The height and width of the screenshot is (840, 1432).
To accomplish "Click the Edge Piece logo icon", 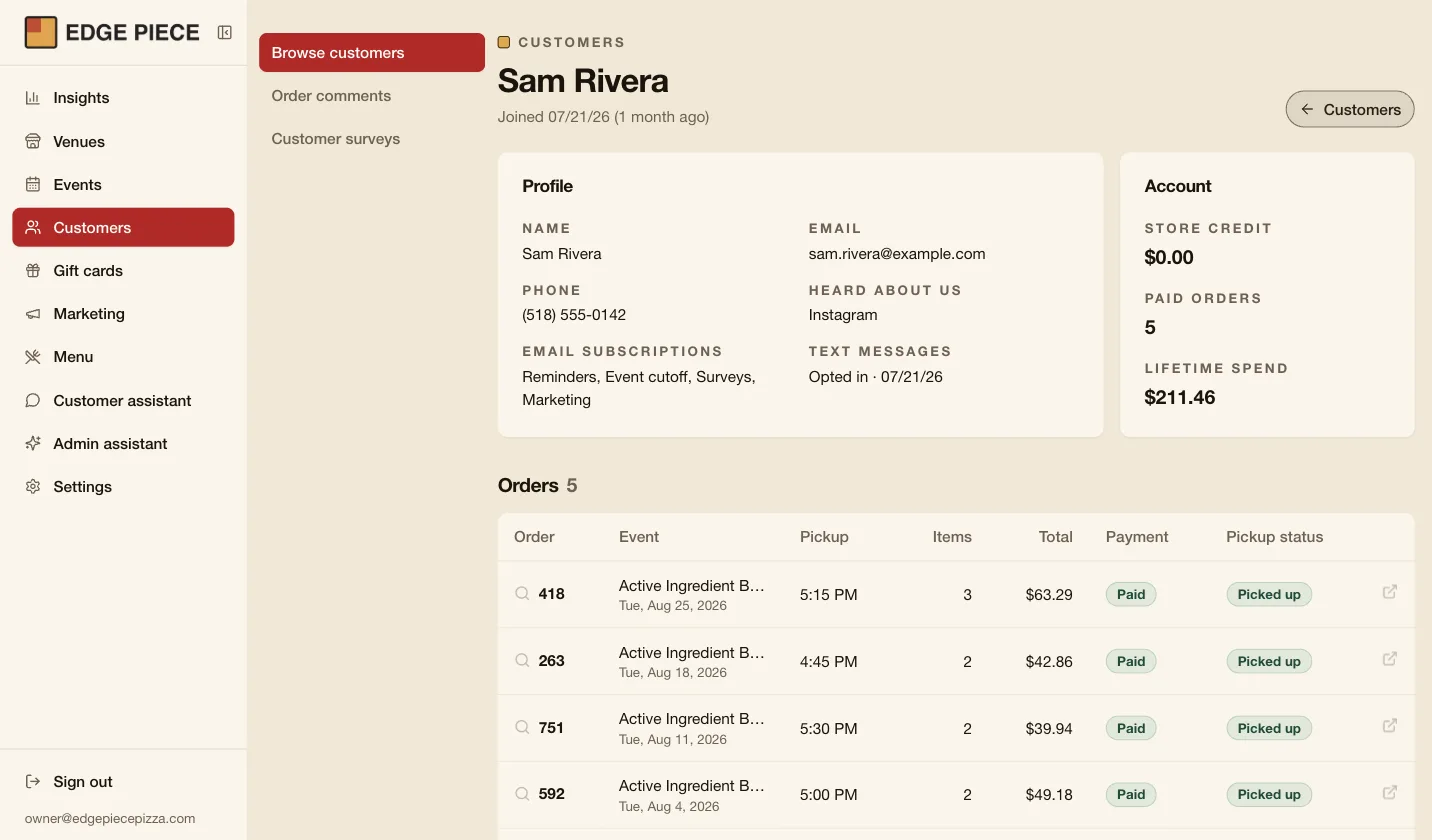I will [x=41, y=32].
